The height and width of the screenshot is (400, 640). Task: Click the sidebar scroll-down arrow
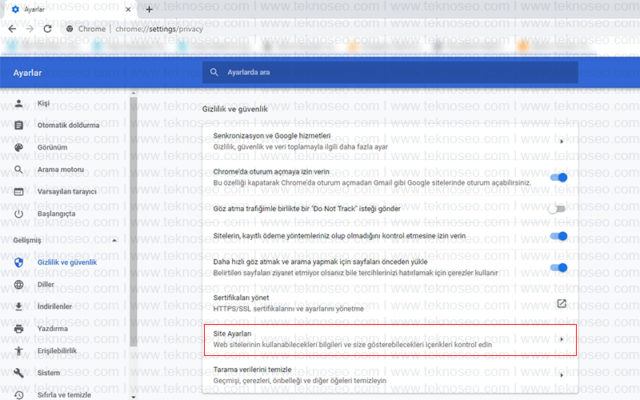point(133,397)
